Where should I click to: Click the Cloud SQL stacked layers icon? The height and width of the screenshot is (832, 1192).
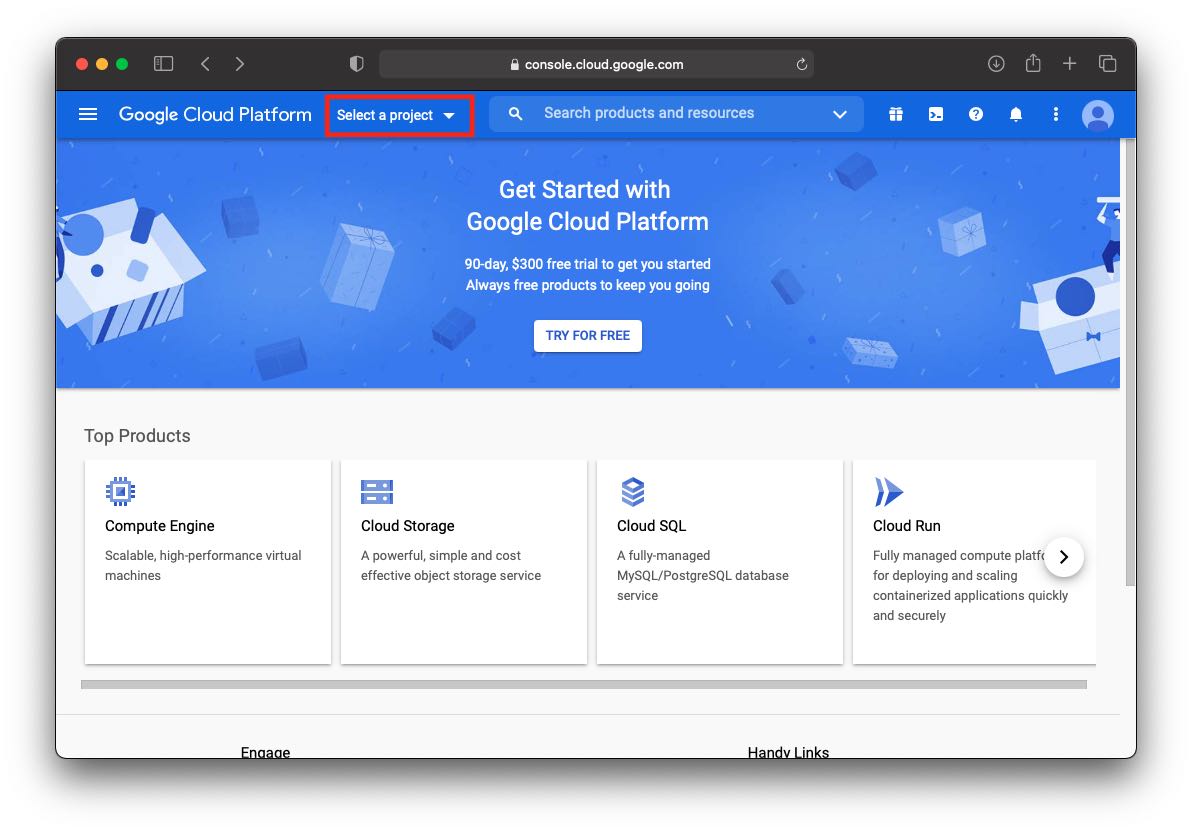(632, 491)
